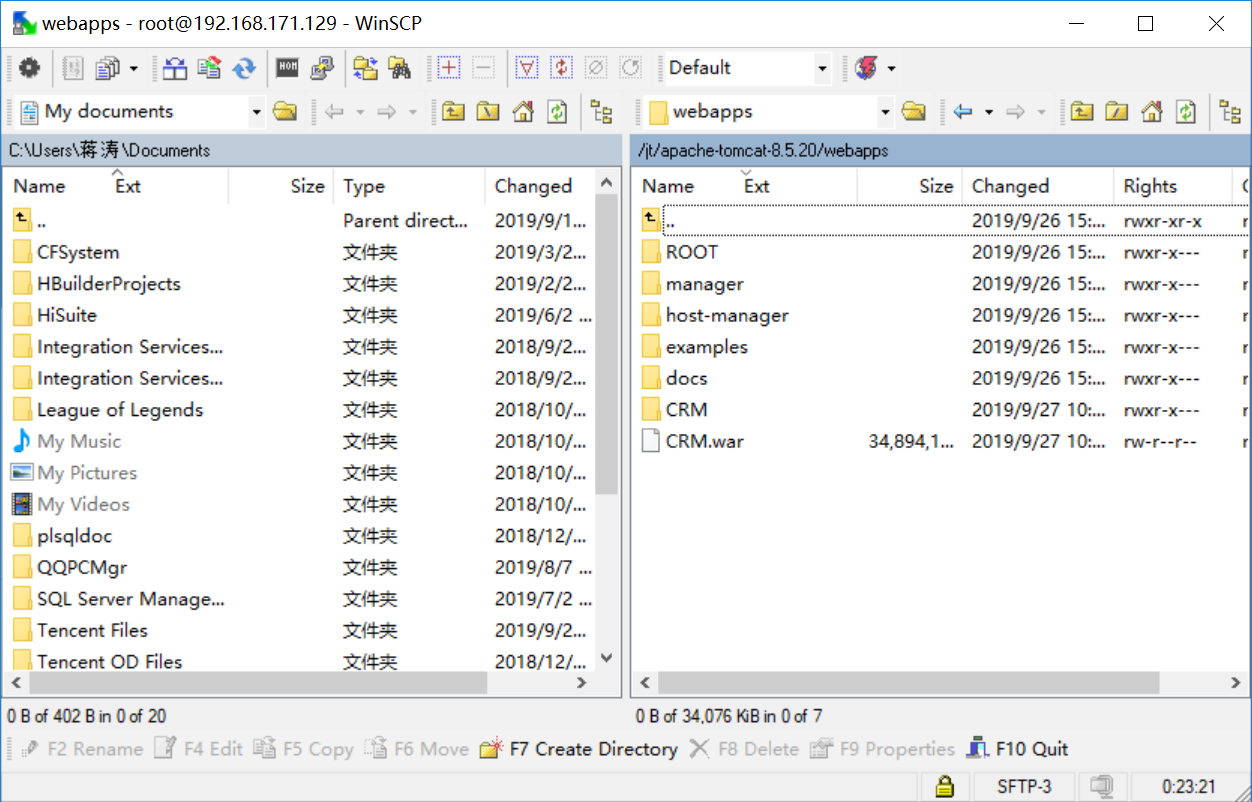The image size is (1252, 802).
Task: Toggle the local directory tree icon
Action: tap(601, 111)
